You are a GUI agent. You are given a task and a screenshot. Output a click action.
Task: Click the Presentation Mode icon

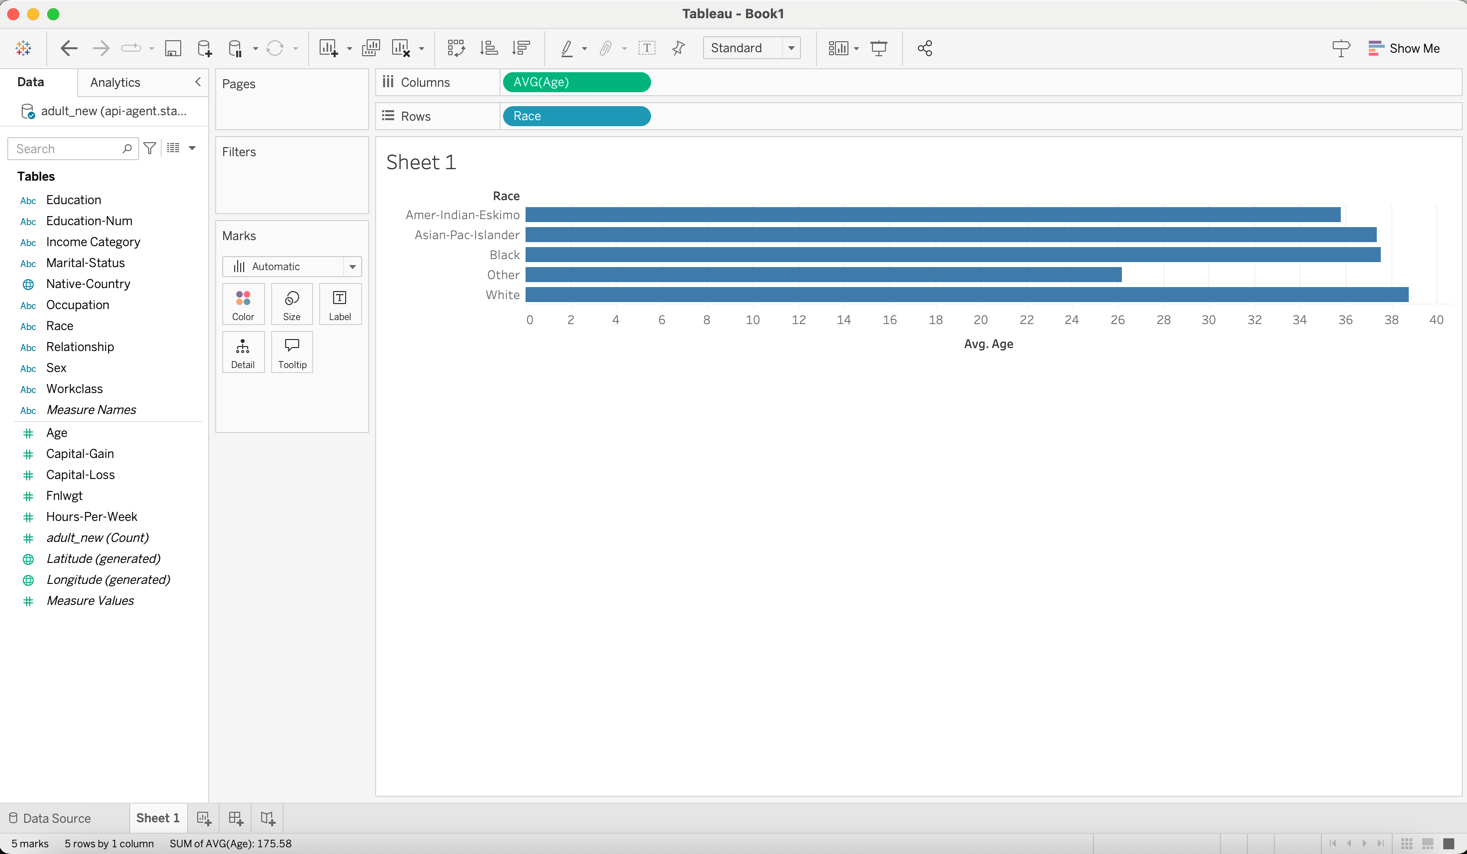879,48
